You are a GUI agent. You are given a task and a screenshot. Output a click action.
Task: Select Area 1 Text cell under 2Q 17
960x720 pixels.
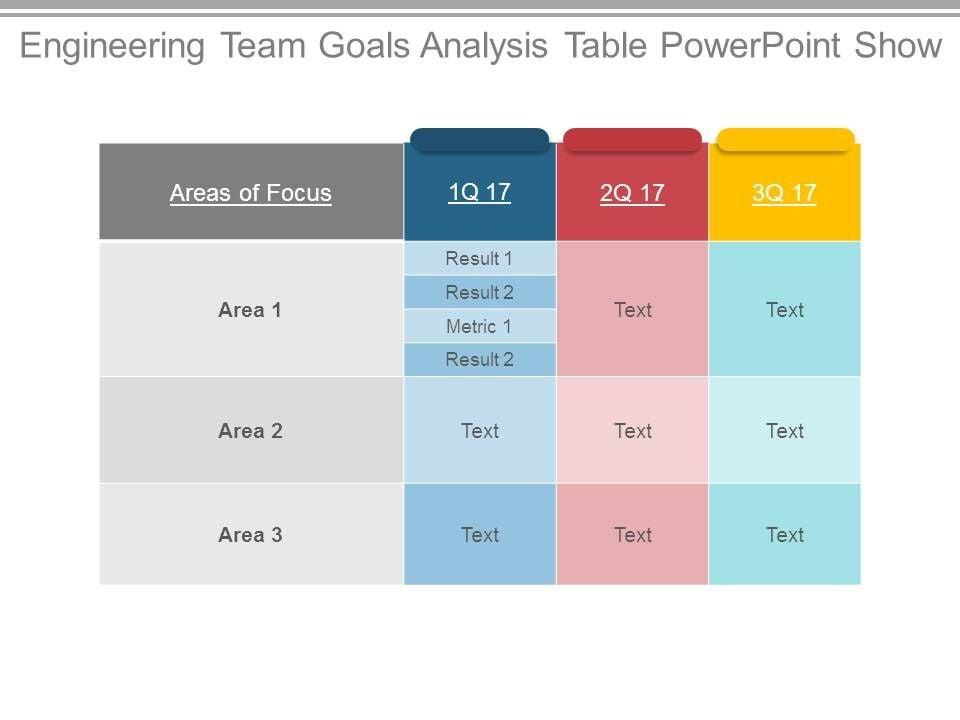tap(633, 310)
